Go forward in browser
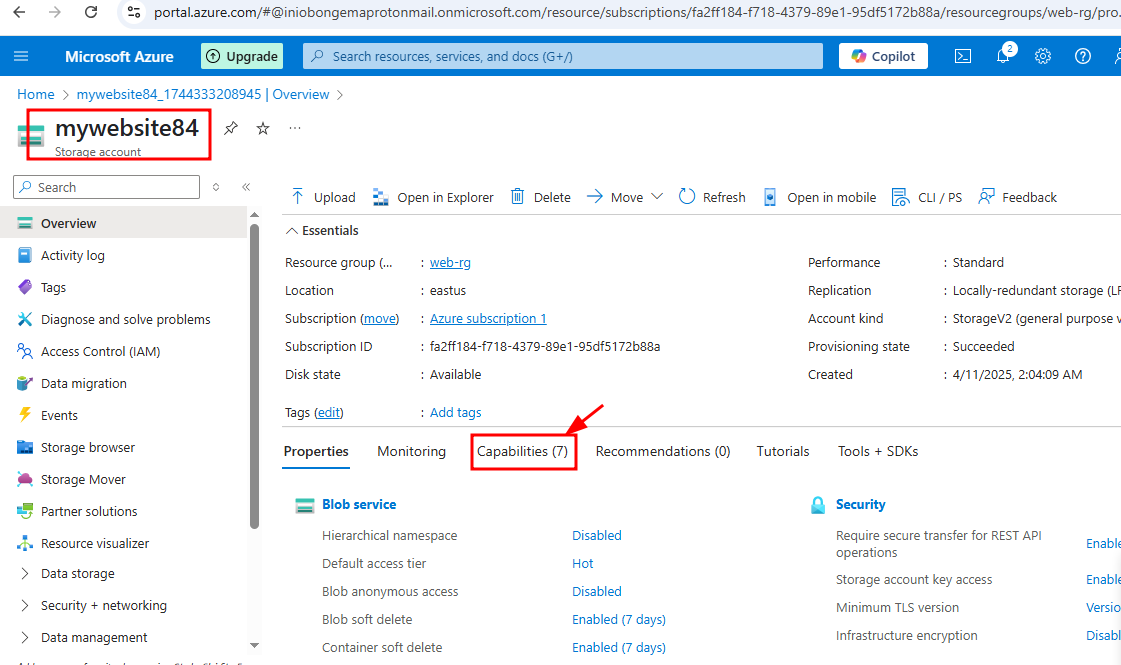The image size is (1121, 665). click(x=55, y=12)
